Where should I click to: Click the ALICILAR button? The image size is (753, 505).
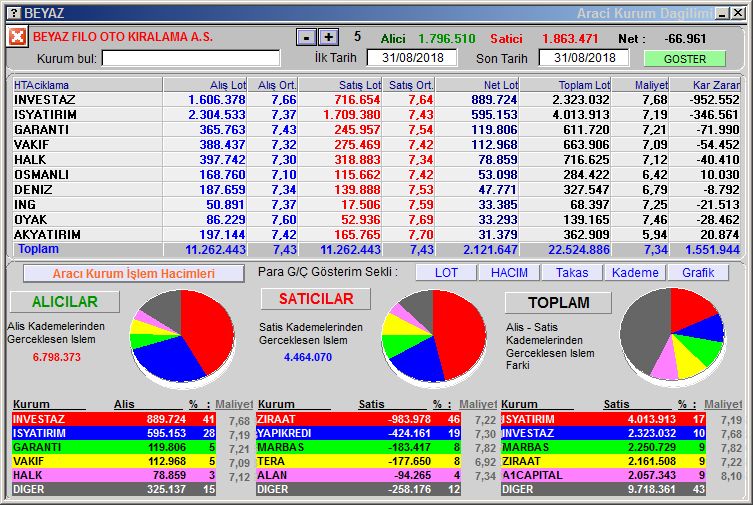point(65,302)
